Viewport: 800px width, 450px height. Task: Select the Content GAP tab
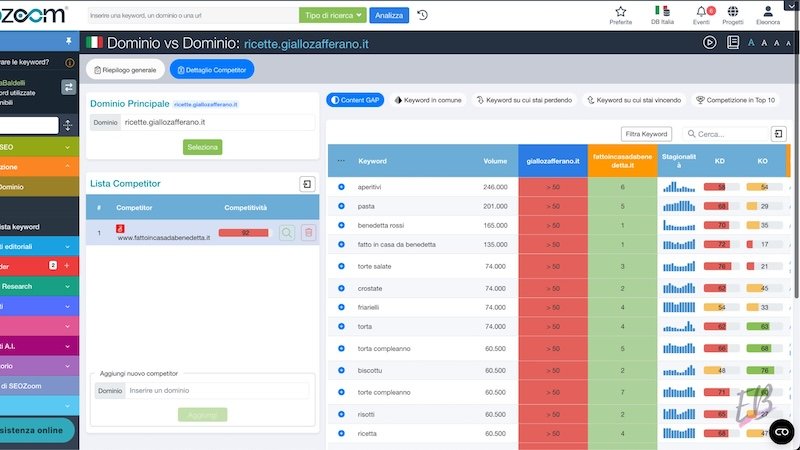355,100
